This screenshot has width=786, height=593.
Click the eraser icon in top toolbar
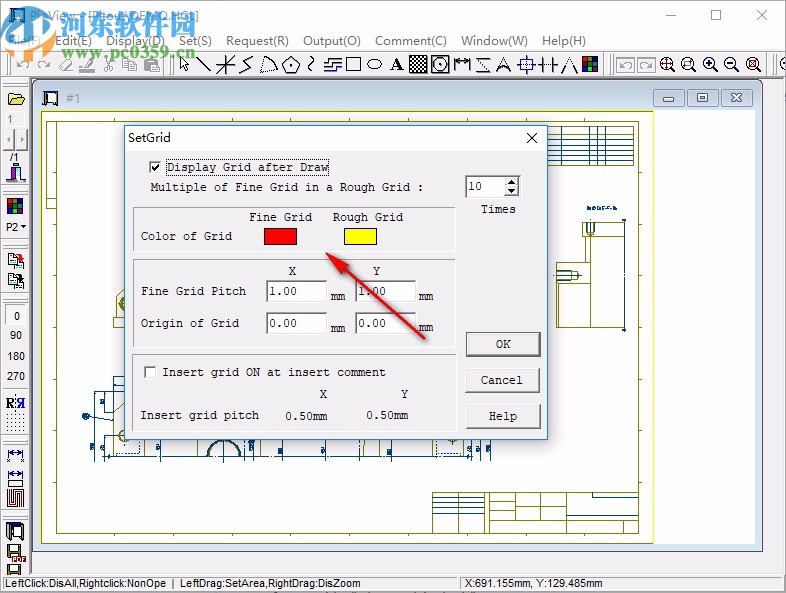click(x=66, y=65)
